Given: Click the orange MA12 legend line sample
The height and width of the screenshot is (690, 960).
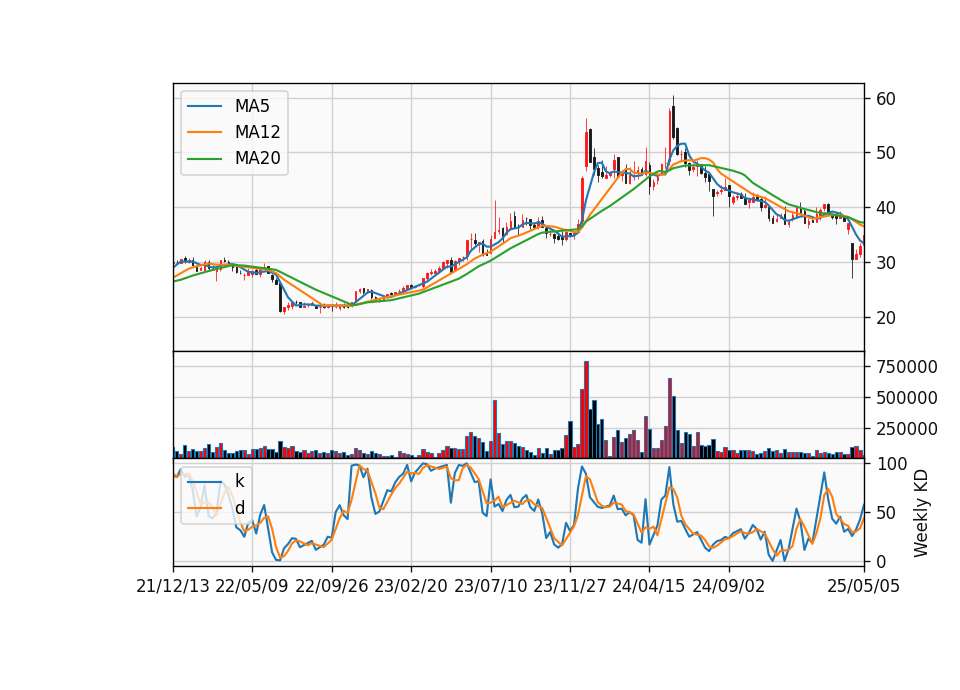Looking at the screenshot, I should pyautogui.click(x=204, y=132).
